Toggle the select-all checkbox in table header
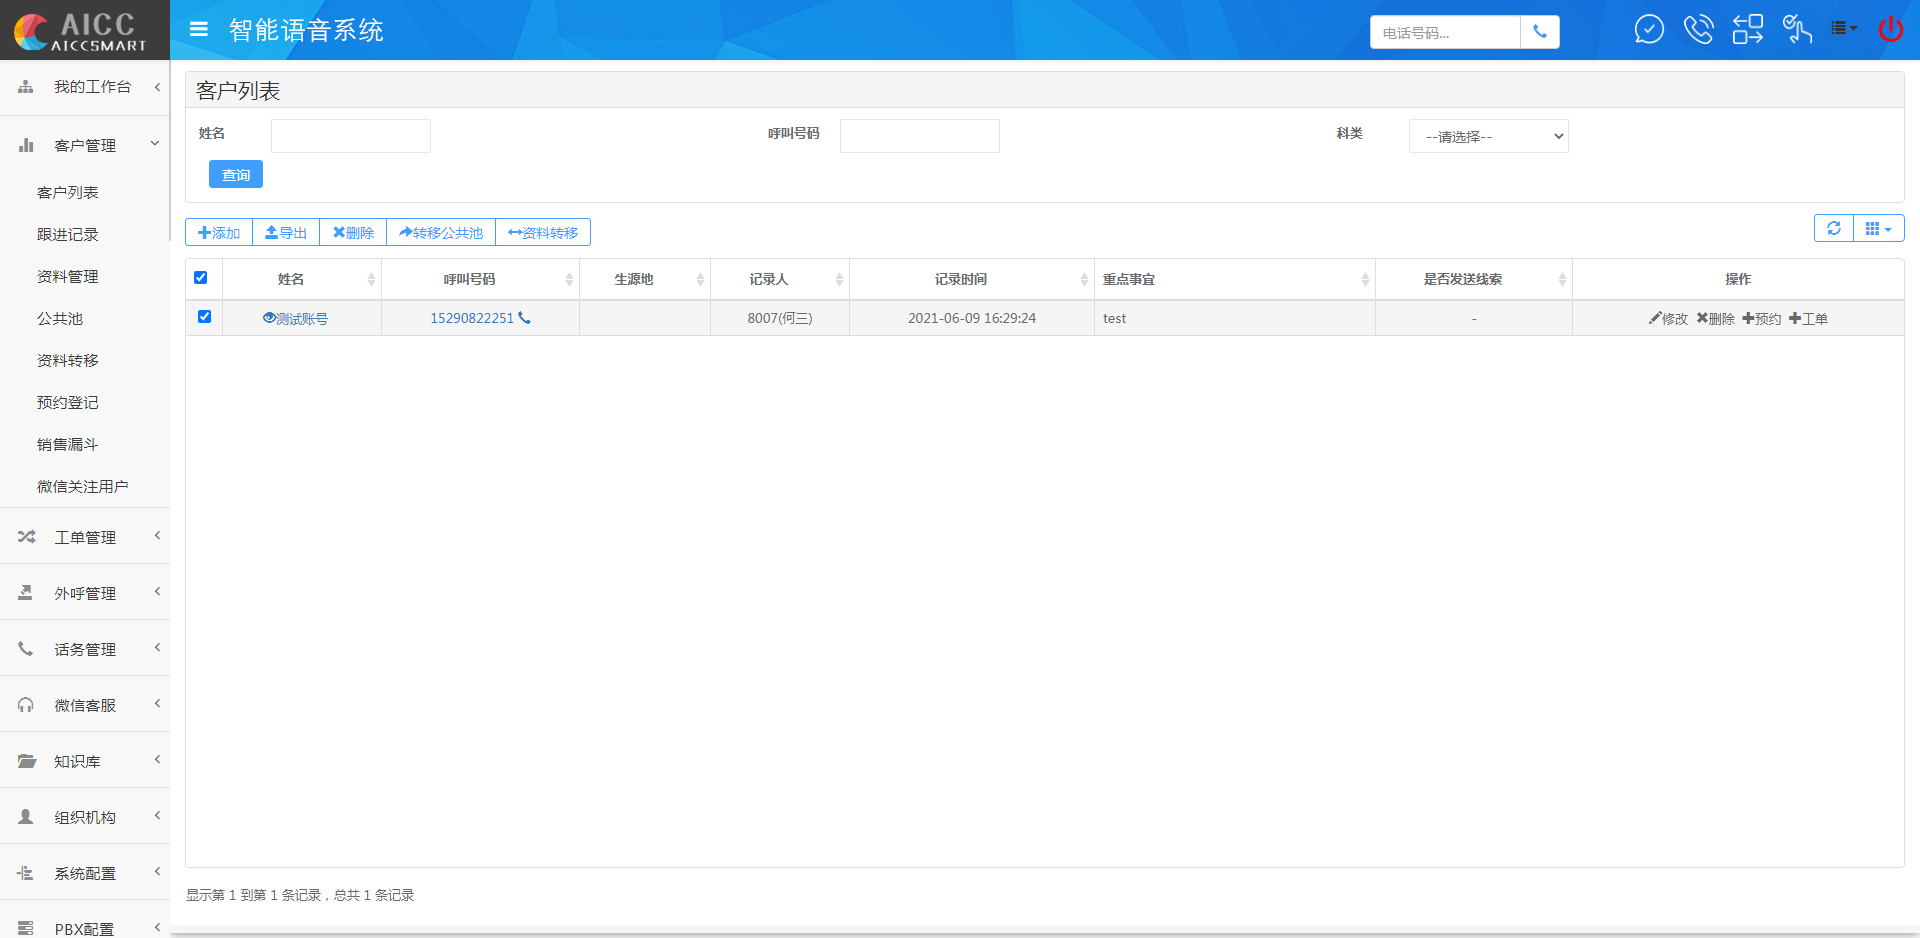The width and height of the screenshot is (1920, 938). click(x=201, y=278)
